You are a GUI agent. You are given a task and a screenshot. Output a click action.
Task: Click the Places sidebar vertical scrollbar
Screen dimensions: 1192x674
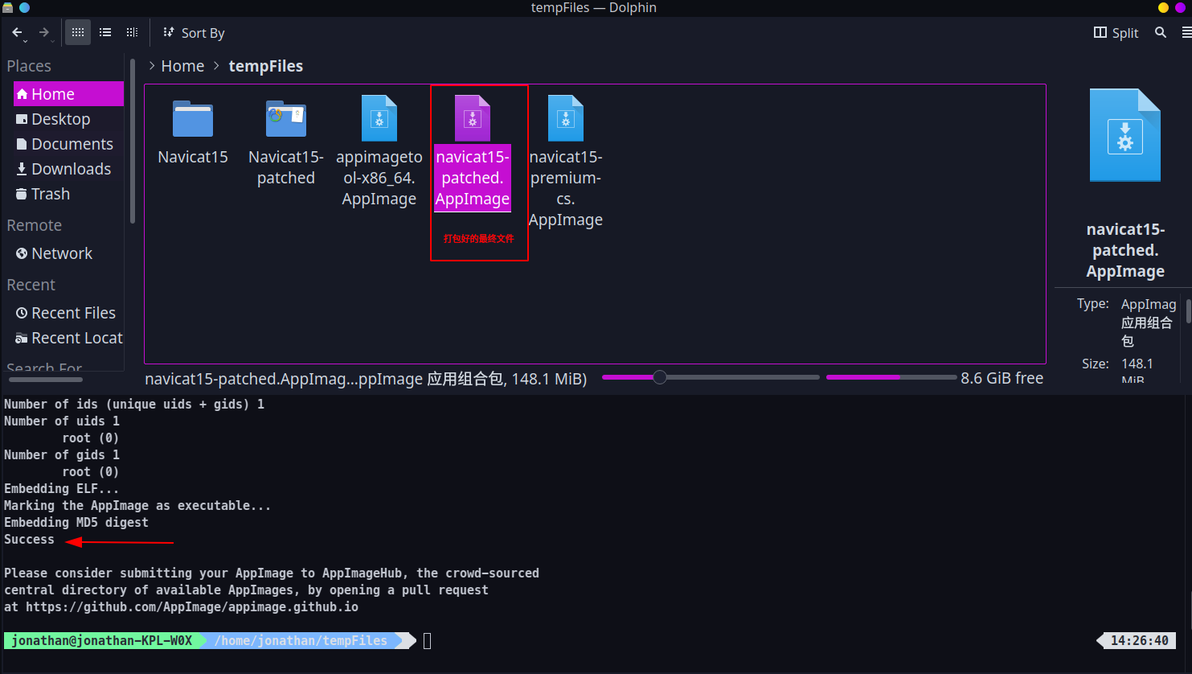(132, 141)
